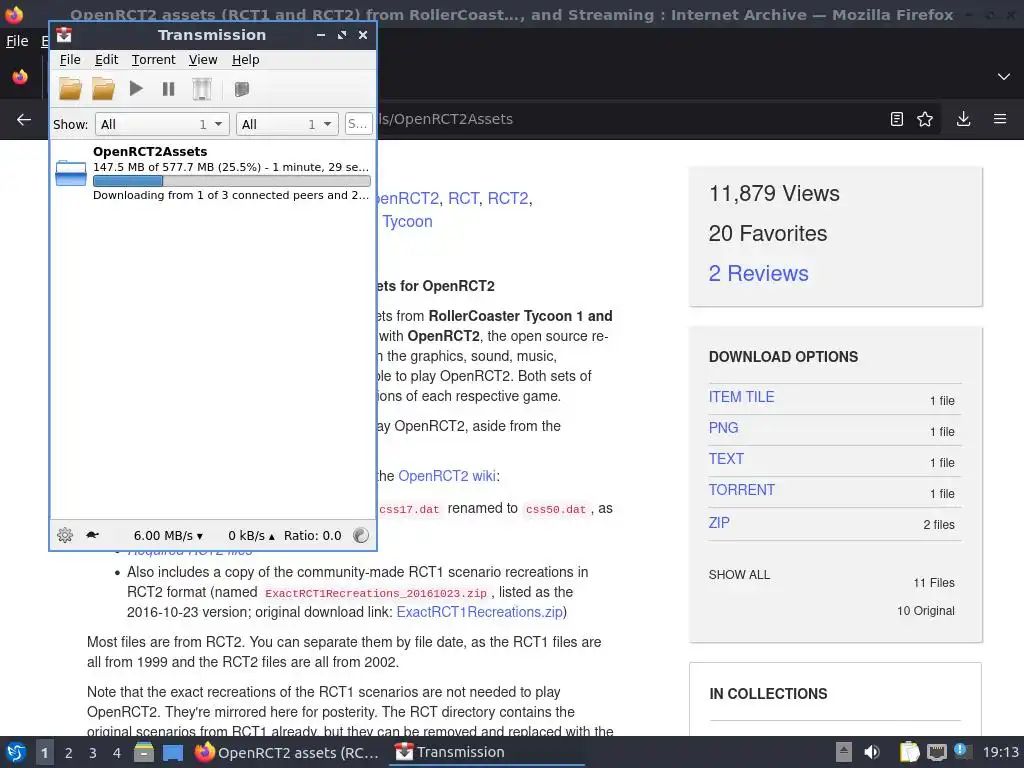Expand the ZIP download option
Image resolution: width=1024 pixels, height=768 pixels.
coord(719,522)
